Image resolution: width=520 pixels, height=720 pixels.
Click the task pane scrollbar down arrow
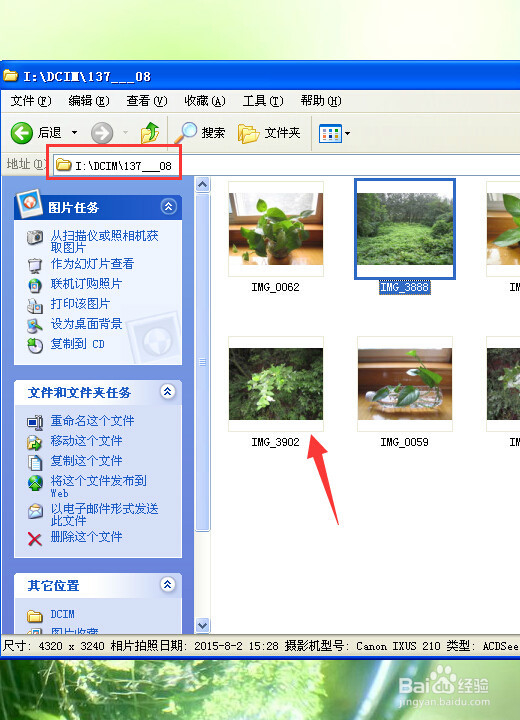203,625
